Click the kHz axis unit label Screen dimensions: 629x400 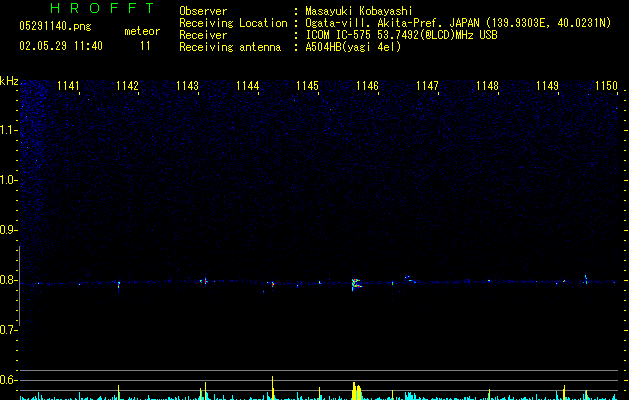(9, 81)
